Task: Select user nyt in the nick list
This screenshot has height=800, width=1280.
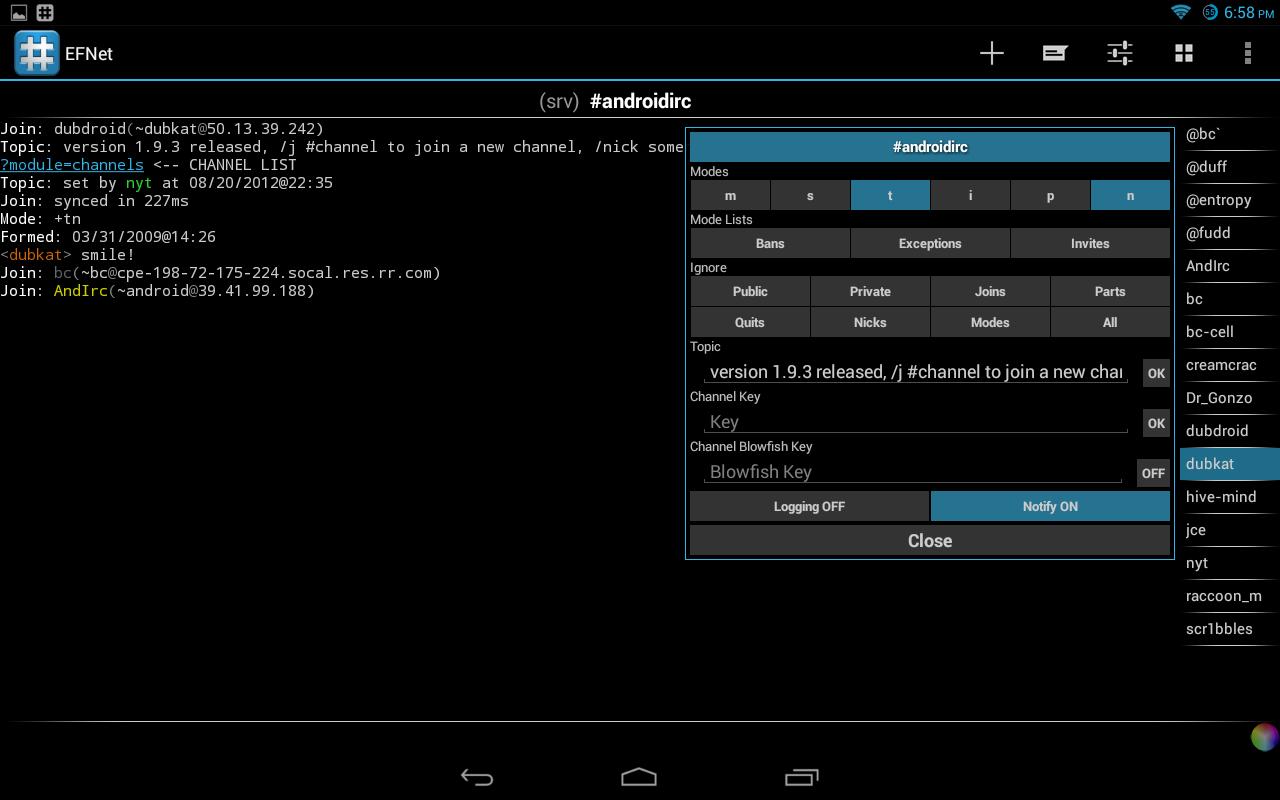Action: (x=1229, y=563)
